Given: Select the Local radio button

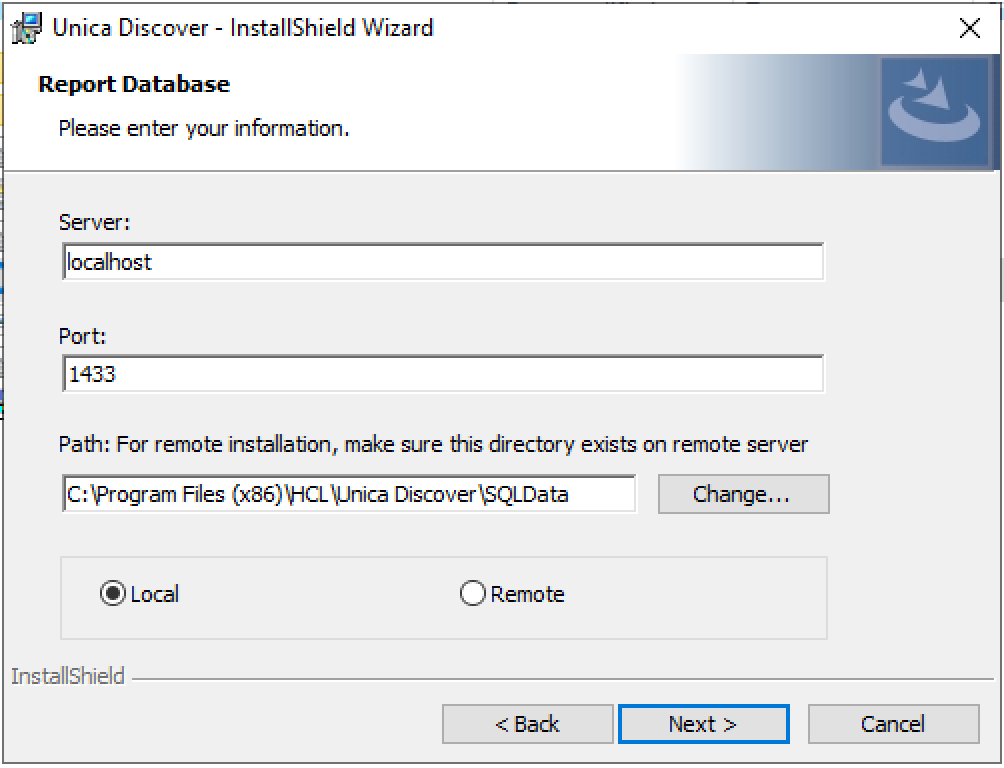Looking at the screenshot, I should [111, 594].
